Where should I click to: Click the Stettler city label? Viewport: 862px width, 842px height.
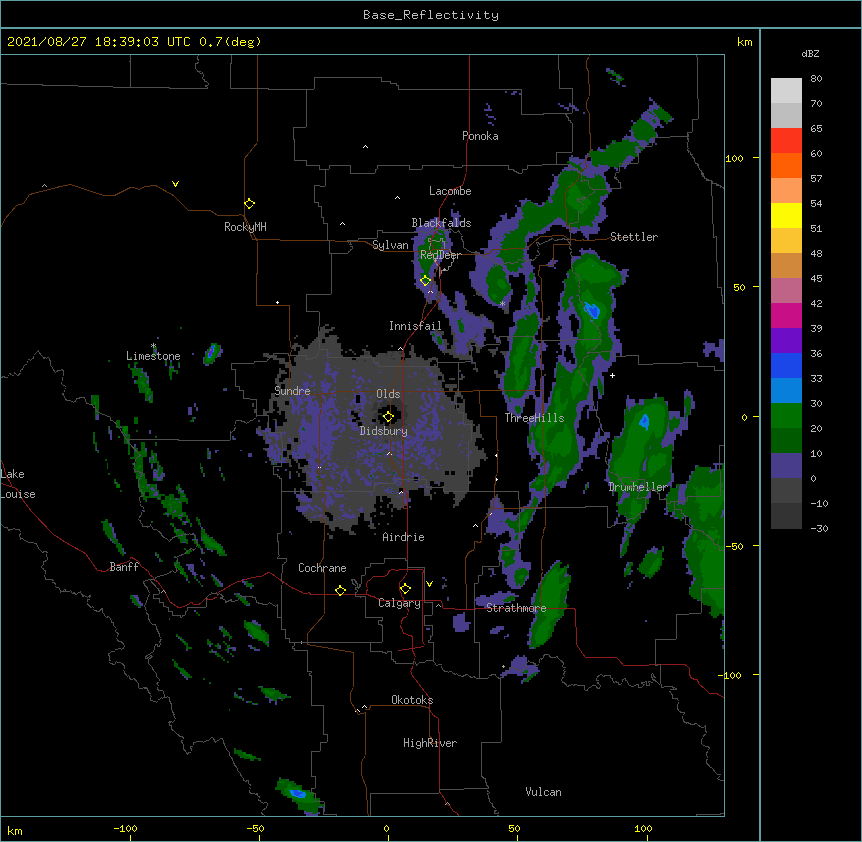[634, 237]
